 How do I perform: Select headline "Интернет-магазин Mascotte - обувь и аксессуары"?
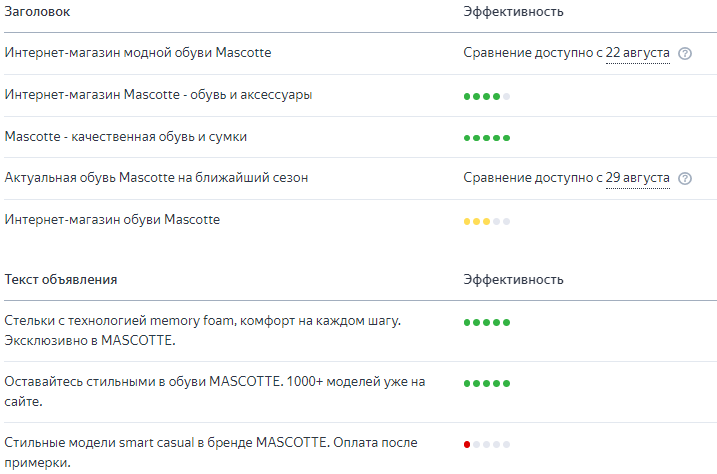(158, 95)
